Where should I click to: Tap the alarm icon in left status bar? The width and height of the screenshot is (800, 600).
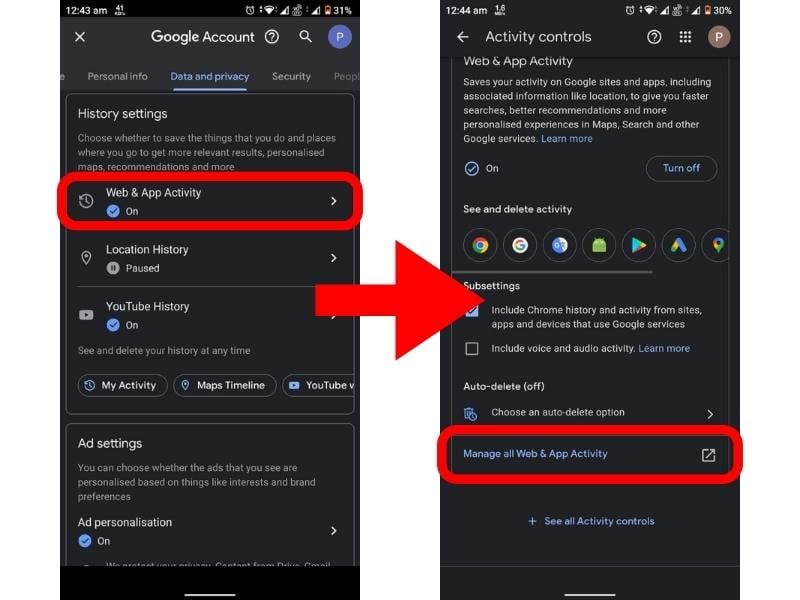[249, 10]
